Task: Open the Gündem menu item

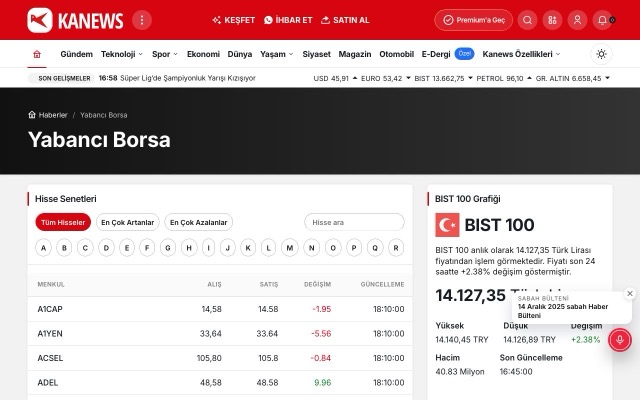Action: (76, 54)
